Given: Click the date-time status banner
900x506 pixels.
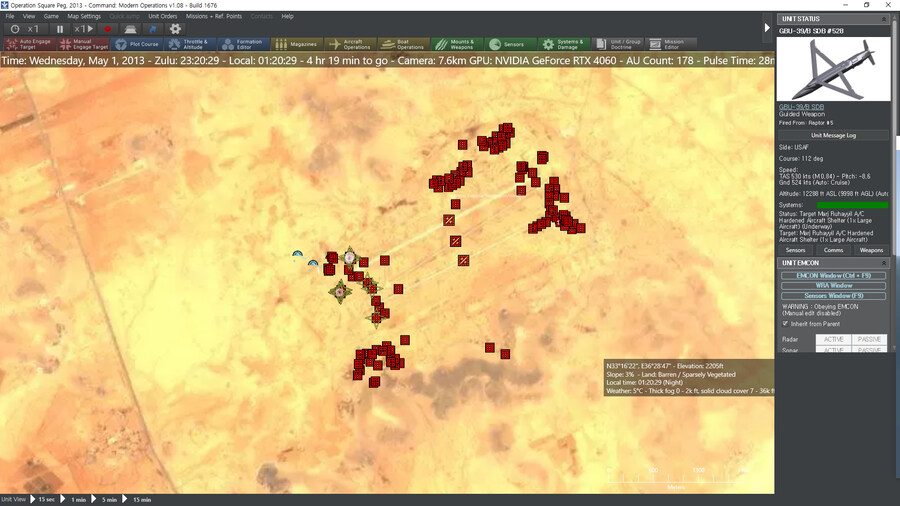Looking at the screenshot, I should [x=387, y=60].
